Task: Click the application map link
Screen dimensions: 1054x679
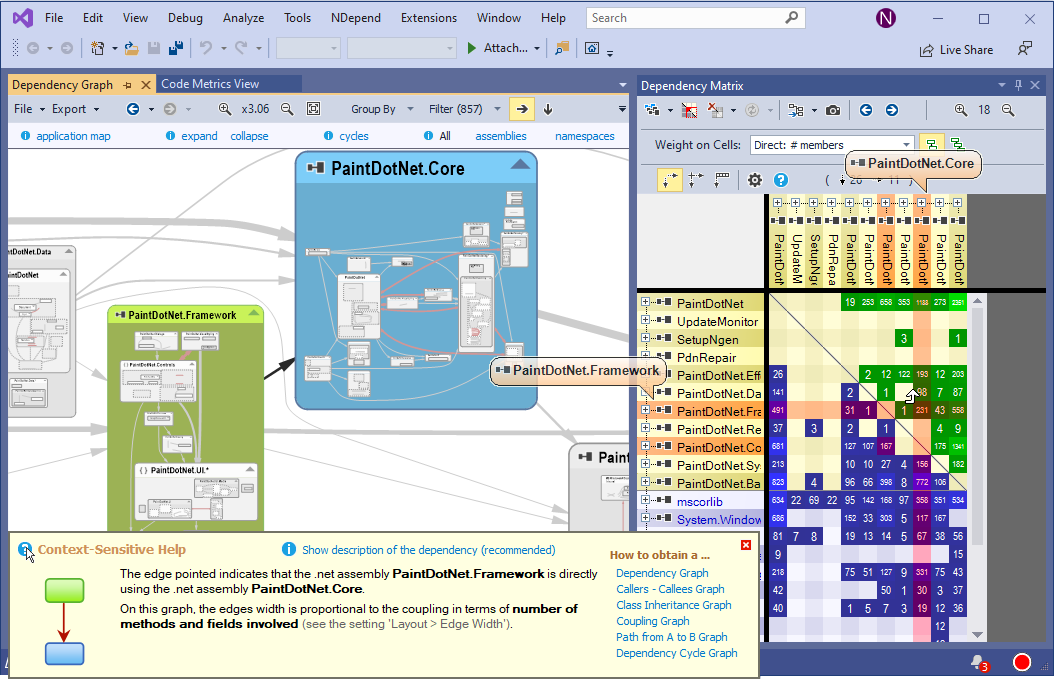Action: (73, 136)
